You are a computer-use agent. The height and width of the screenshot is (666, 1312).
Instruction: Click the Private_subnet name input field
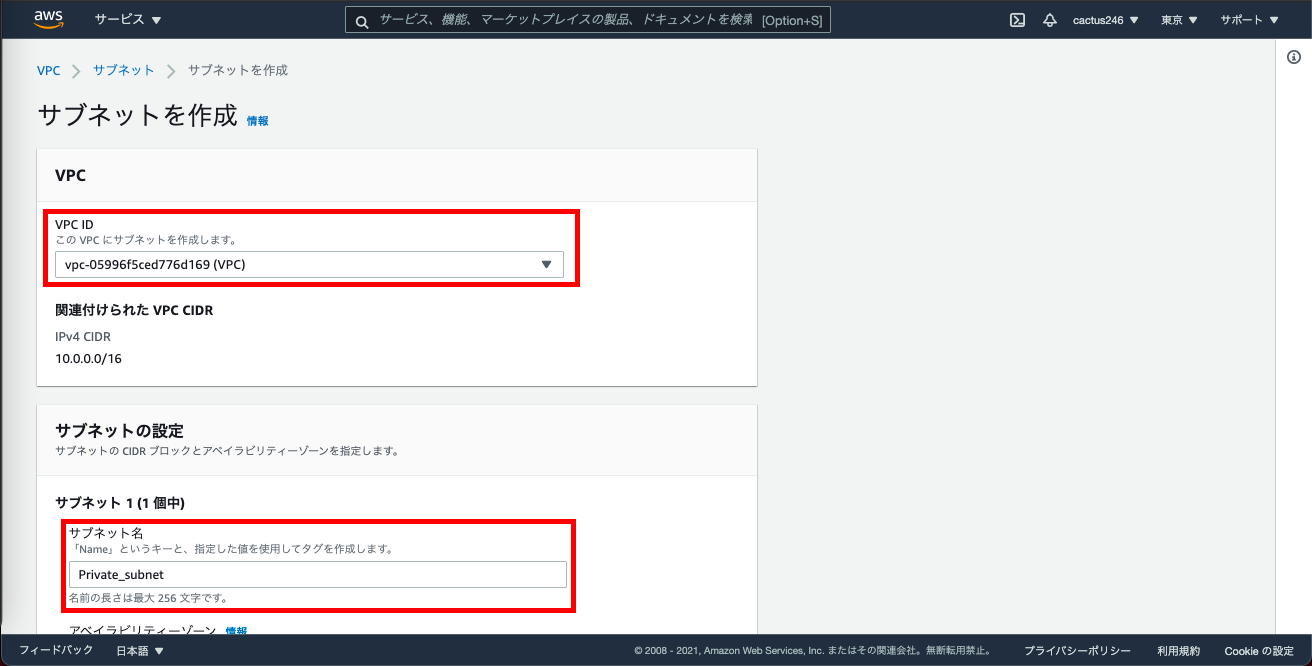[318, 574]
